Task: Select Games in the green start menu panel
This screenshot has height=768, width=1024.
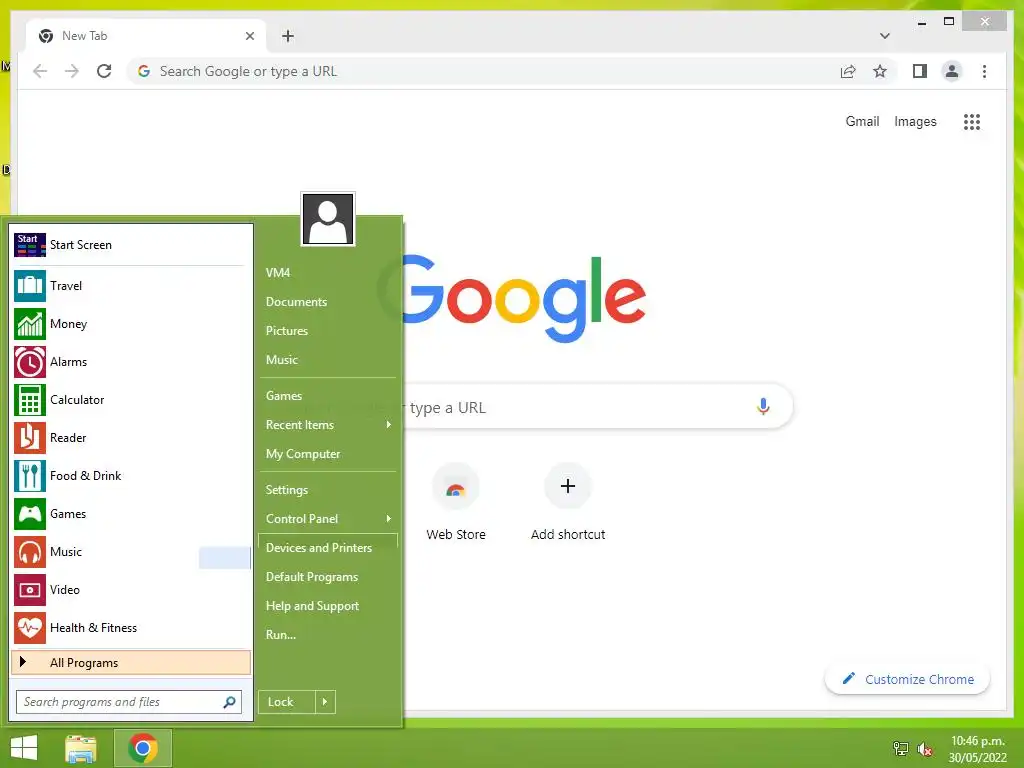Action: click(x=283, y=396)
